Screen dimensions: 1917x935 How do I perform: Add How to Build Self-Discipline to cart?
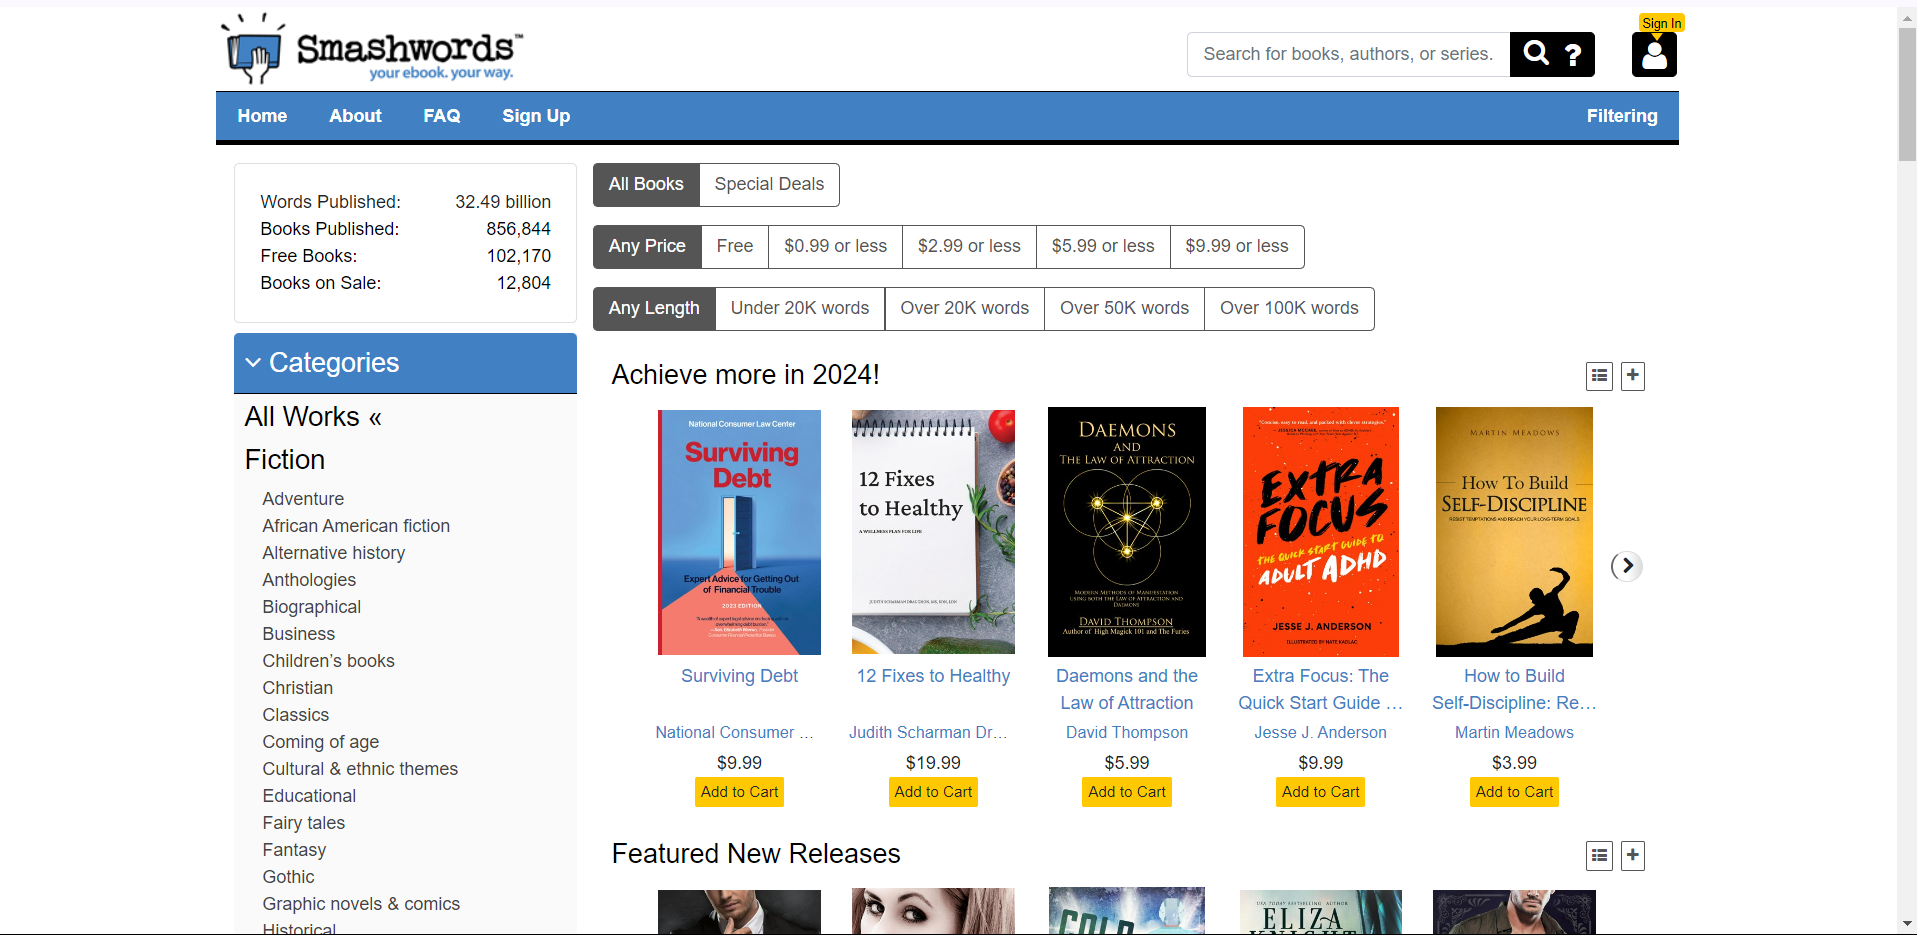1515,792
